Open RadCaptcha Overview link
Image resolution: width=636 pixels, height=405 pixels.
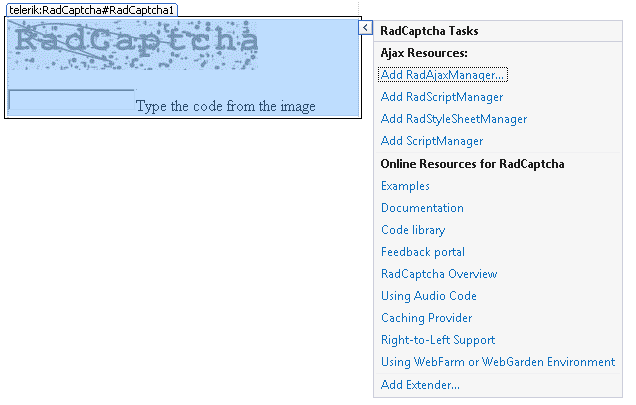pos(439,274)
